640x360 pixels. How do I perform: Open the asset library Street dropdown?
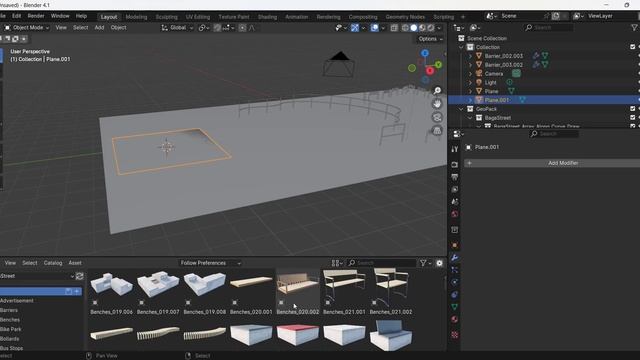point(37,276)
